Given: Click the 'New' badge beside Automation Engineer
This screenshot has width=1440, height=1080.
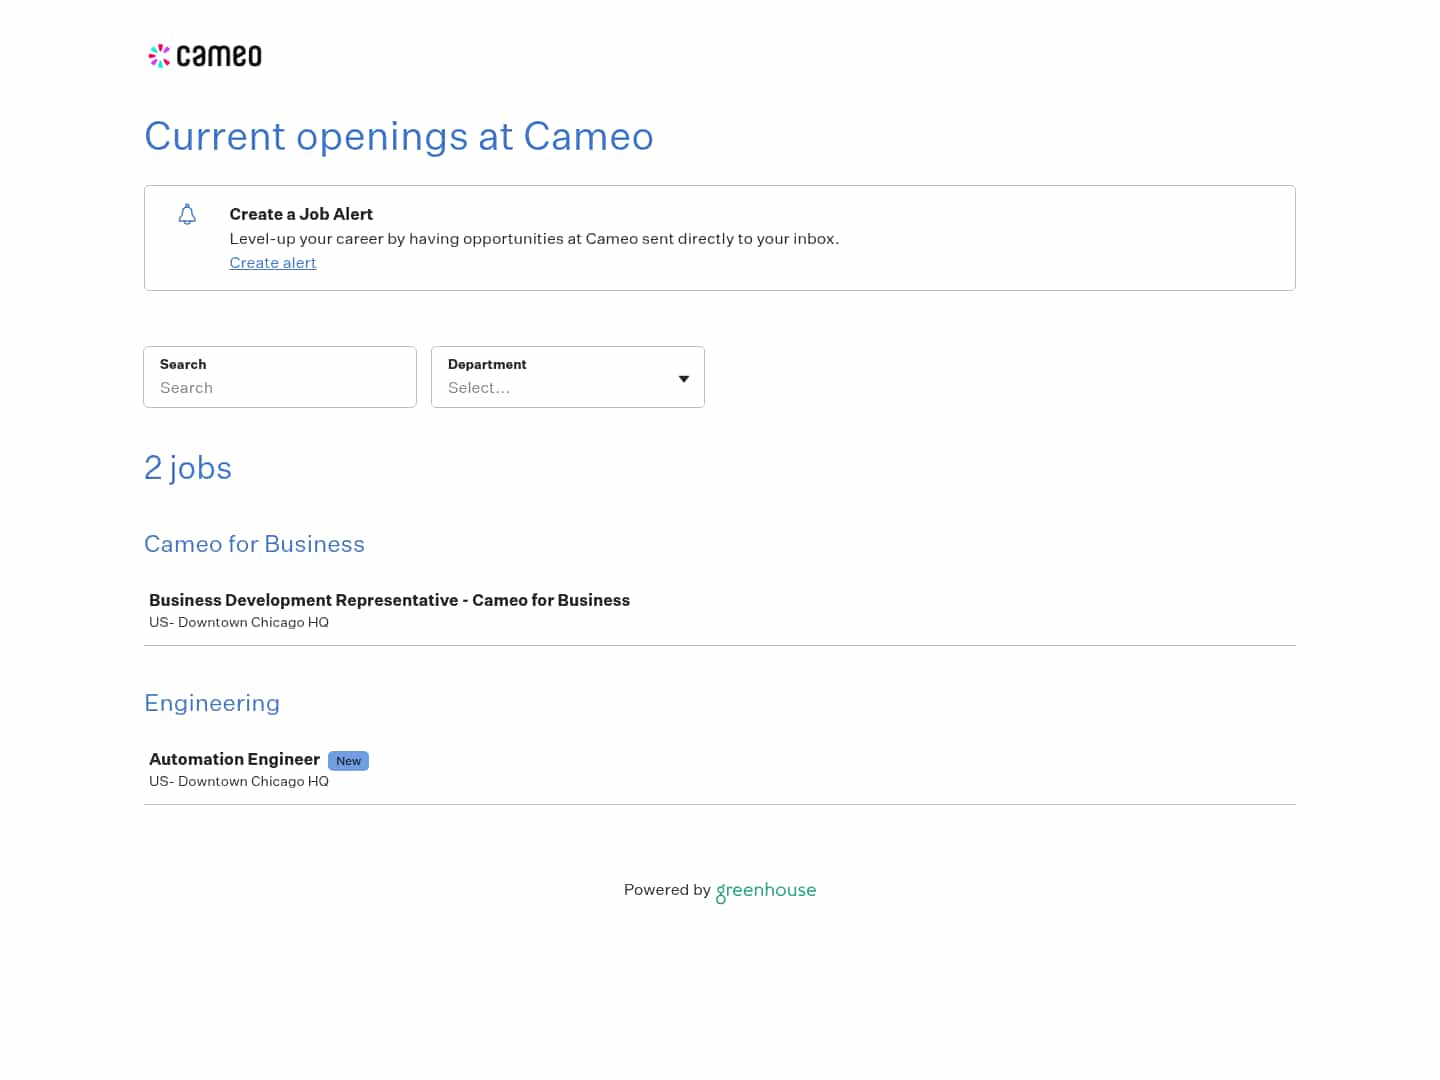Looking at the screenshot, I should [x=348, y=761].
